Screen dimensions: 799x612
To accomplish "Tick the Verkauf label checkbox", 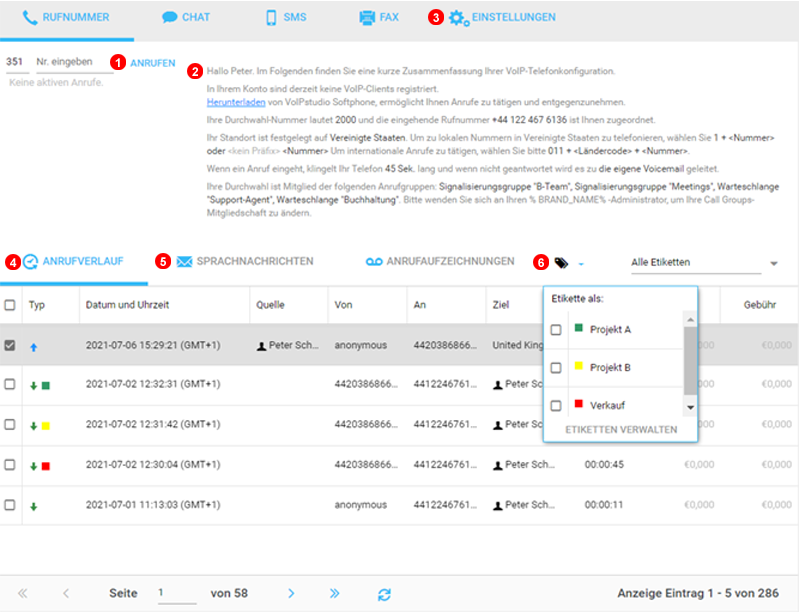I will click(x=556, y=405).
